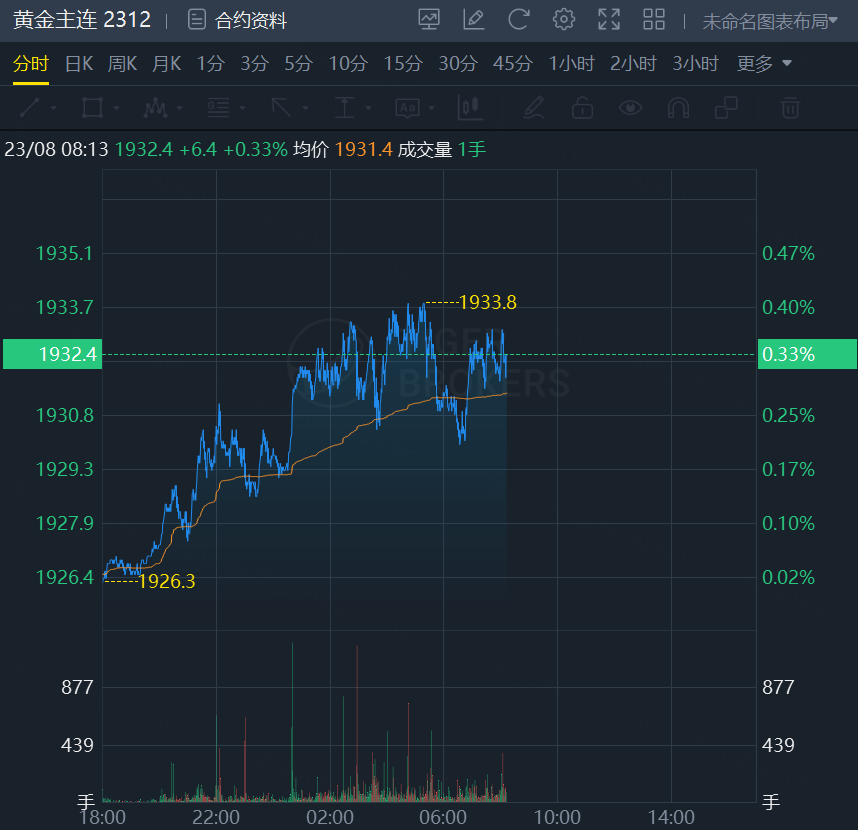Screen dimensions: 858x830
Task: Switch to 周K tab
Action: 122,63
